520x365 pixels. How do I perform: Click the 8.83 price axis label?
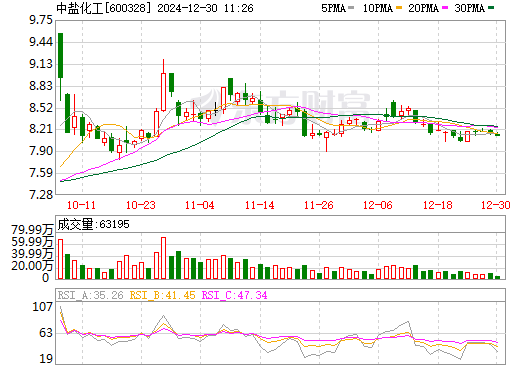coord(41,86)
